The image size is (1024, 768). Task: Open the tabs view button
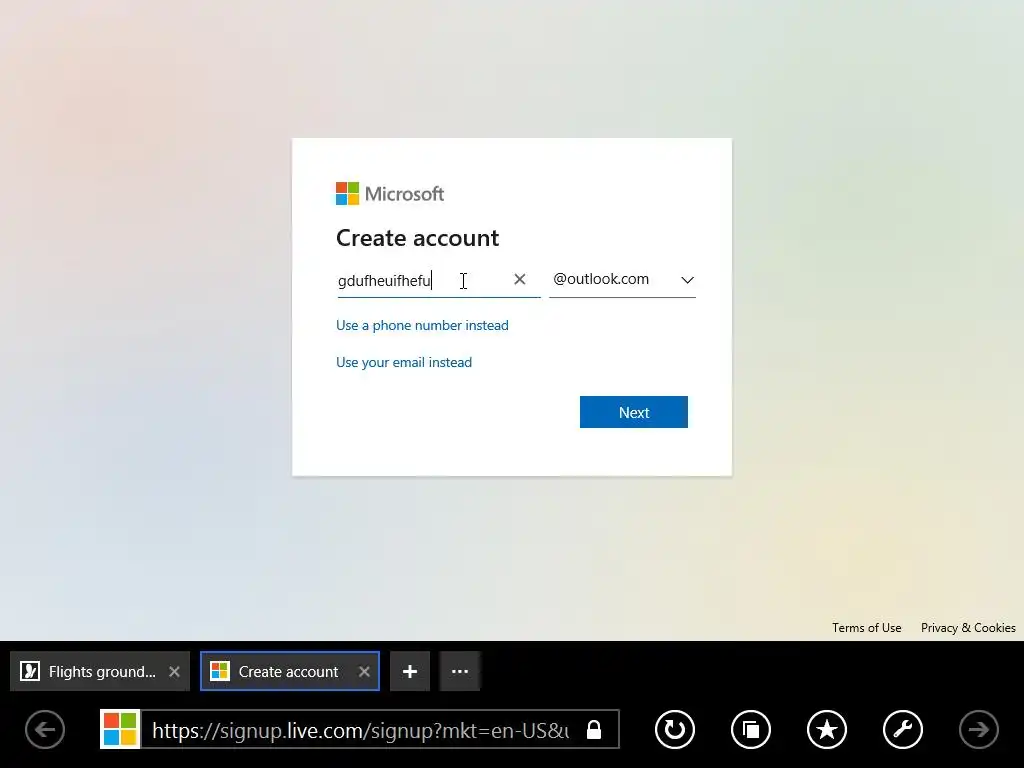click(751, 729)
